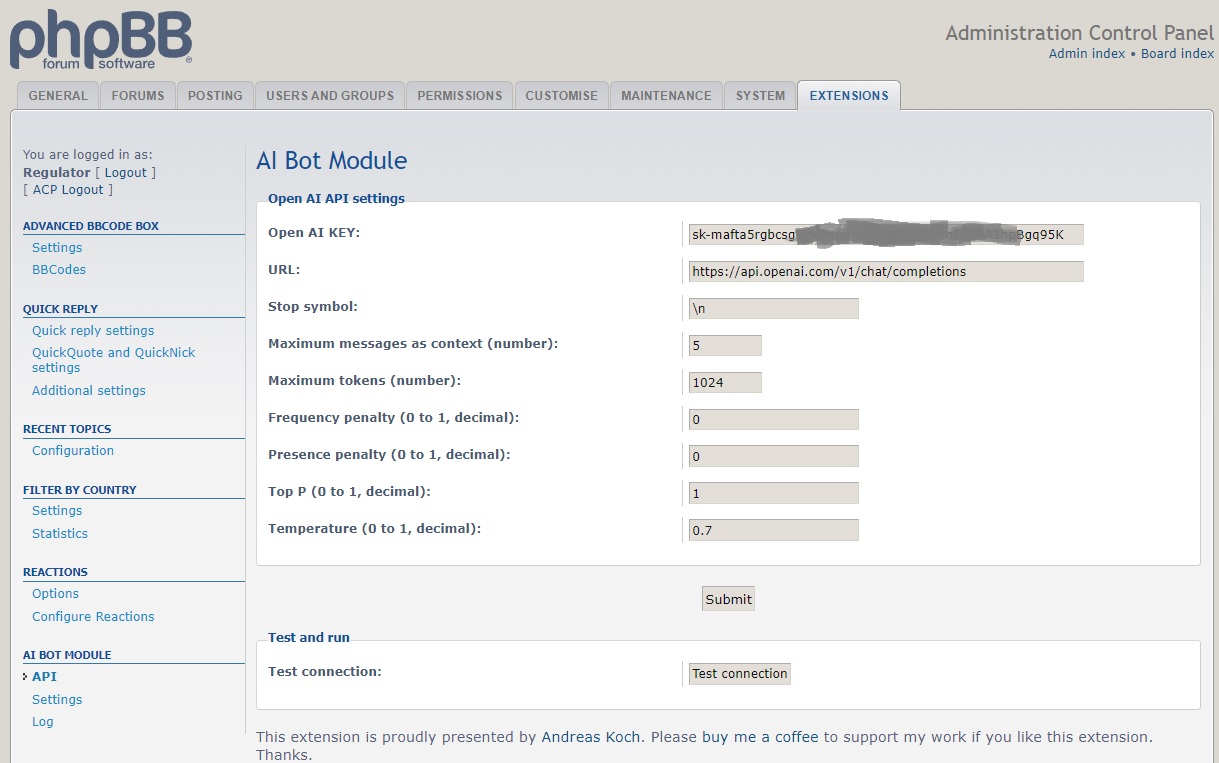
Task: Open Configure Reactions link
Action: [93, 617]
